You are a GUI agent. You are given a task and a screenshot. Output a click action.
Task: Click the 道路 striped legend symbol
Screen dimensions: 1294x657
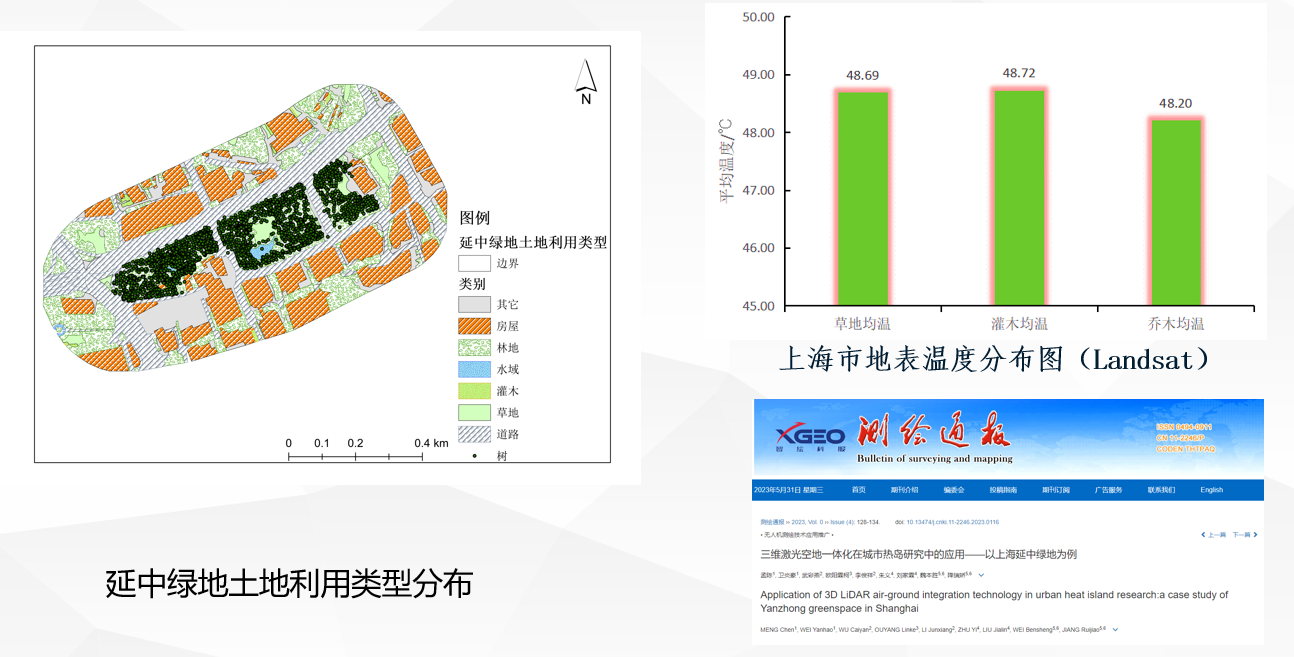click(x=474, y=434)
